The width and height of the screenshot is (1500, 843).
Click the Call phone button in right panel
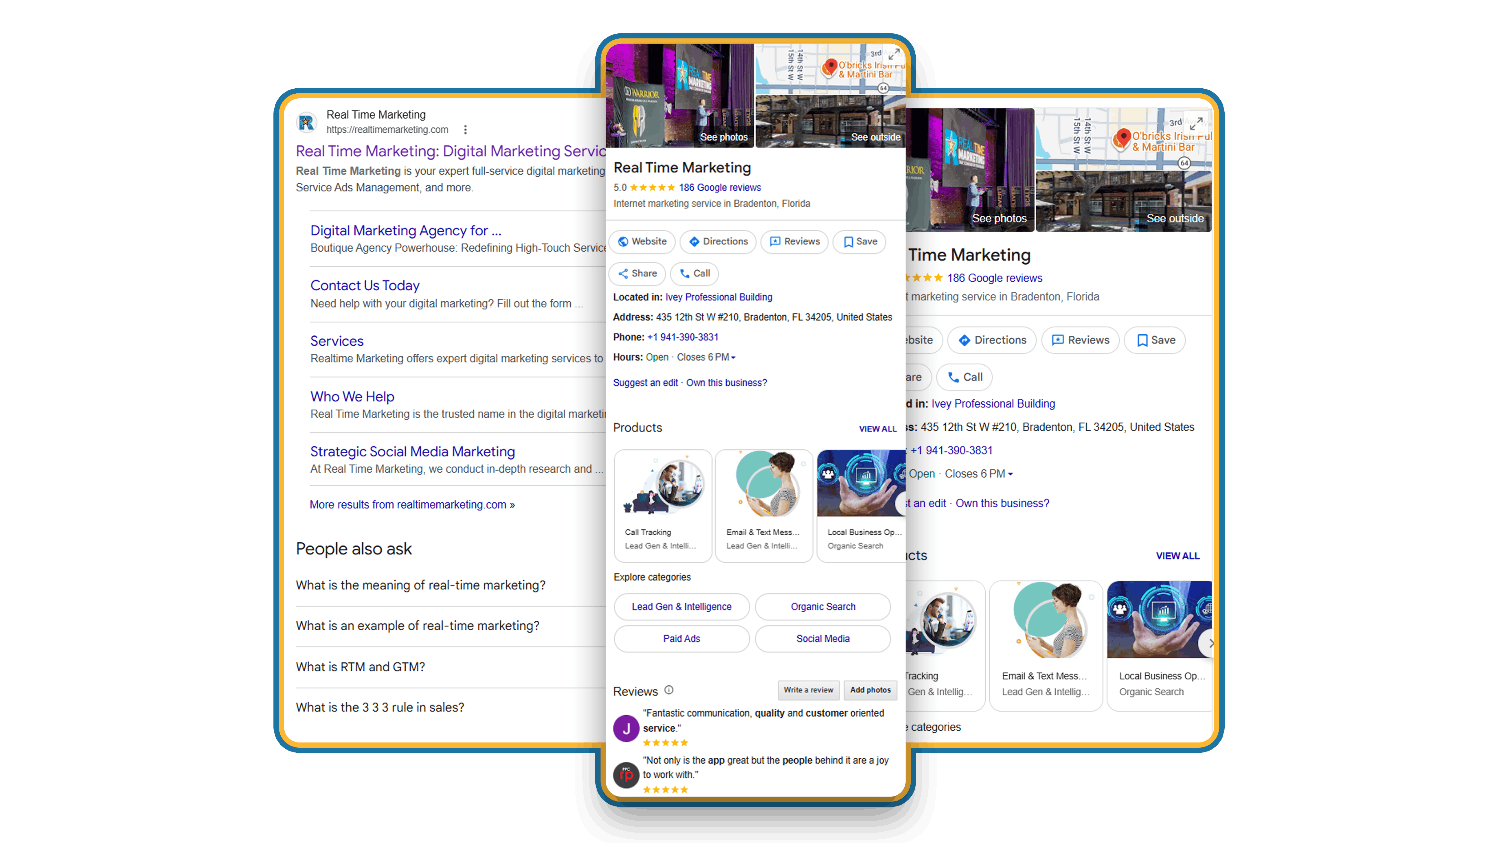click(965, 377)
